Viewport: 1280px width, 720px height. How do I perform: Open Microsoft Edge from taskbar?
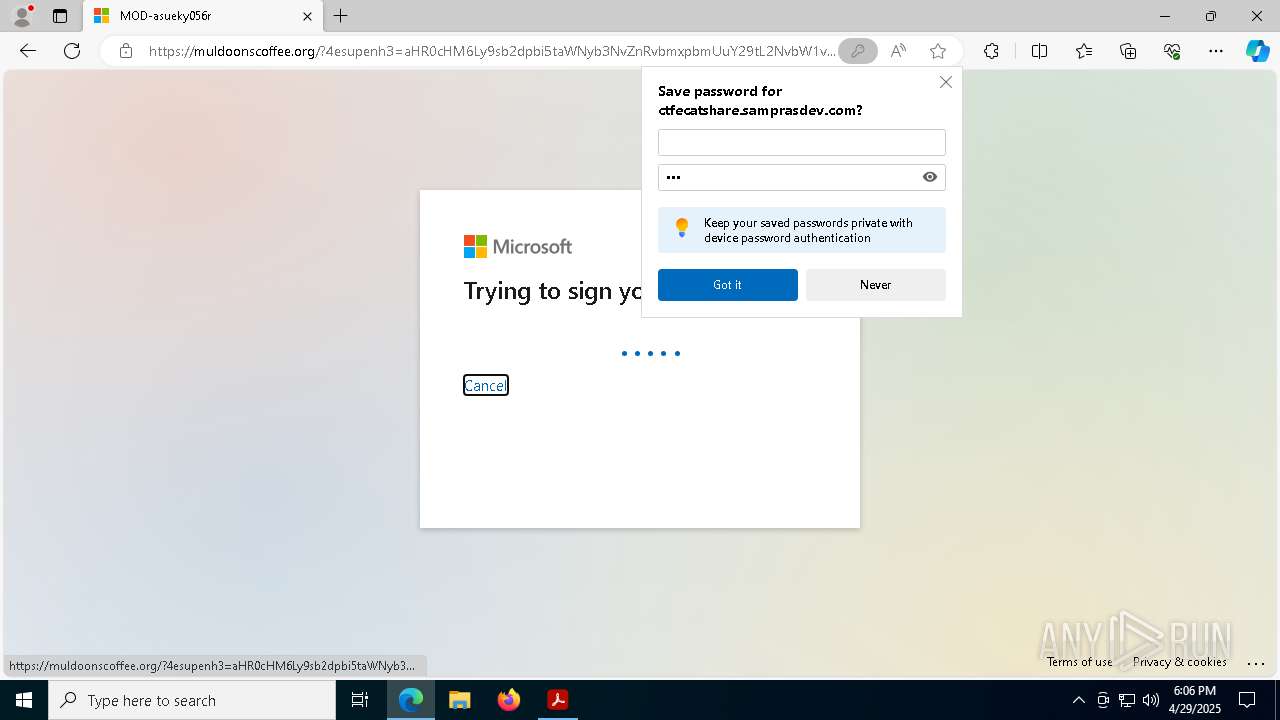411,700
